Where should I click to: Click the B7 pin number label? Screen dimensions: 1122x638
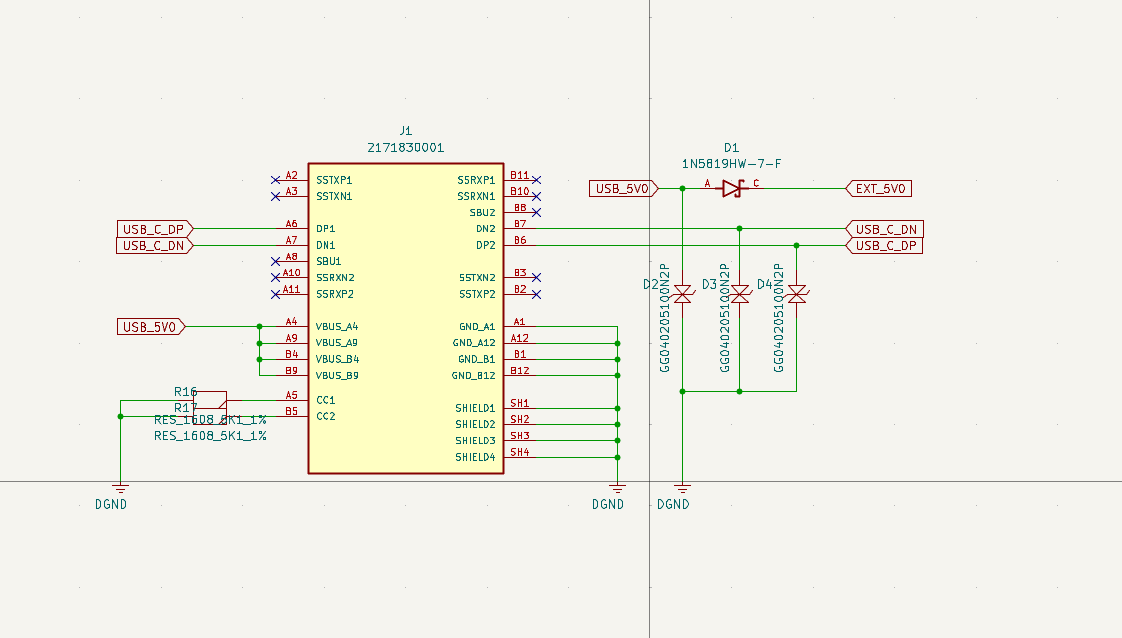tap(520, 224)
